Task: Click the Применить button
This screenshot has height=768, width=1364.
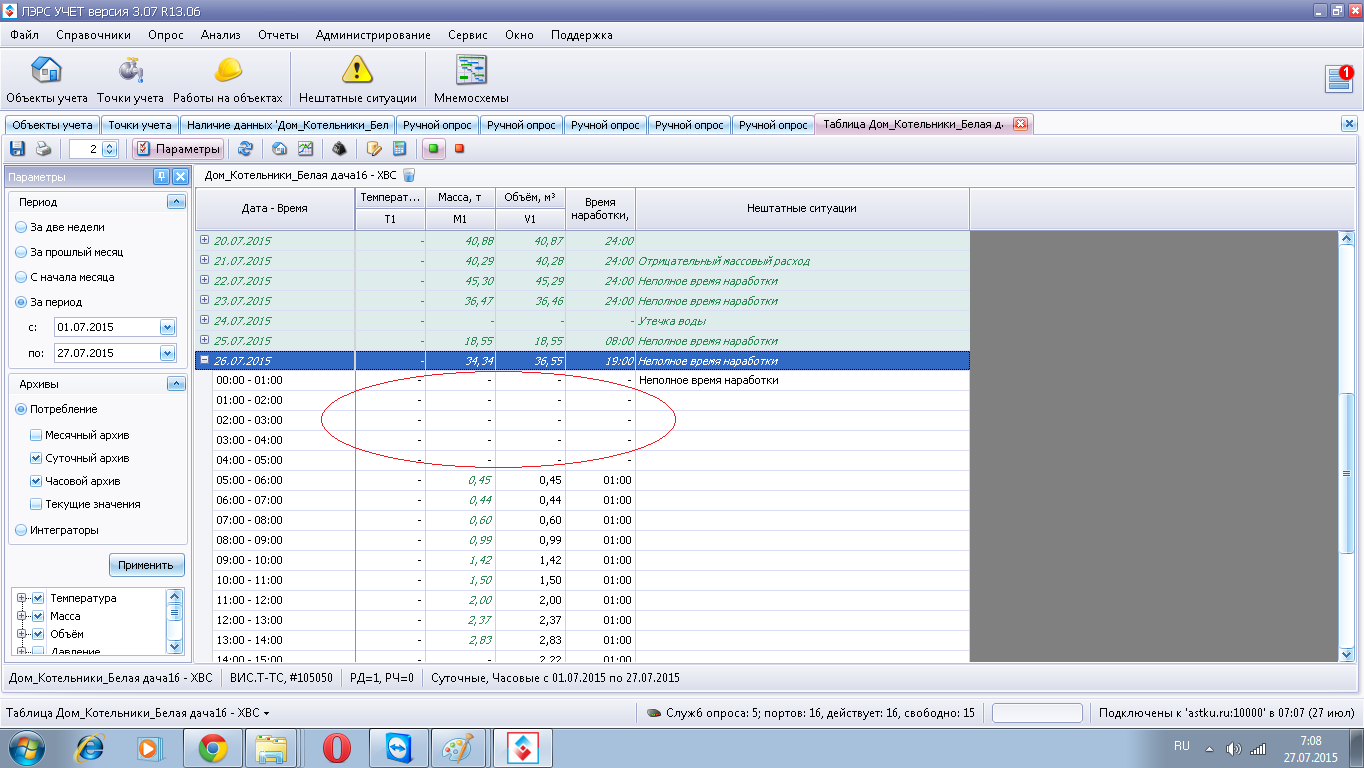Action: point(146,565)
